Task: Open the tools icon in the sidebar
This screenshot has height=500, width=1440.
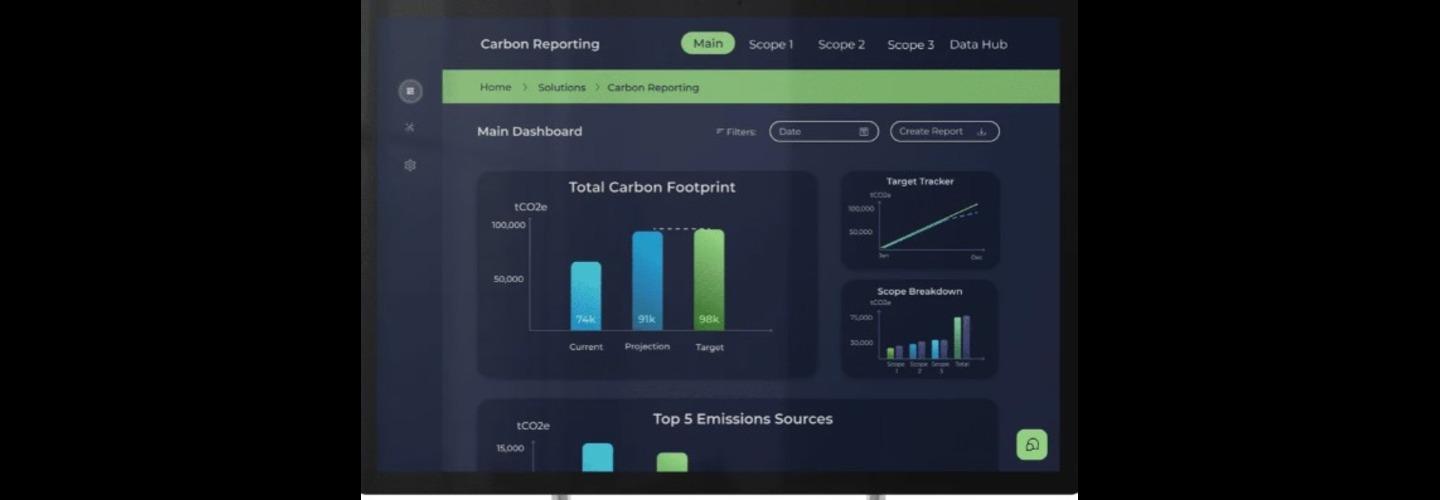Action: click(x=410, y=128)
